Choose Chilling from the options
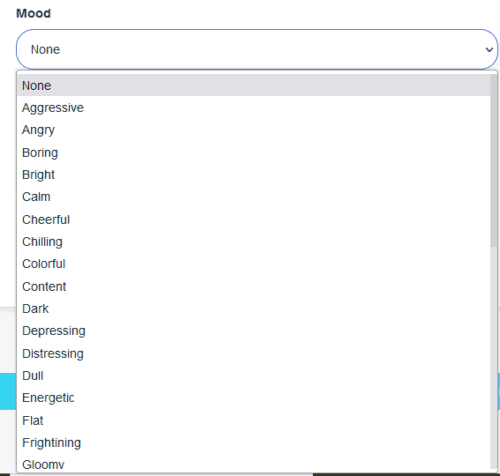500x476 pixels. (253, 242)
